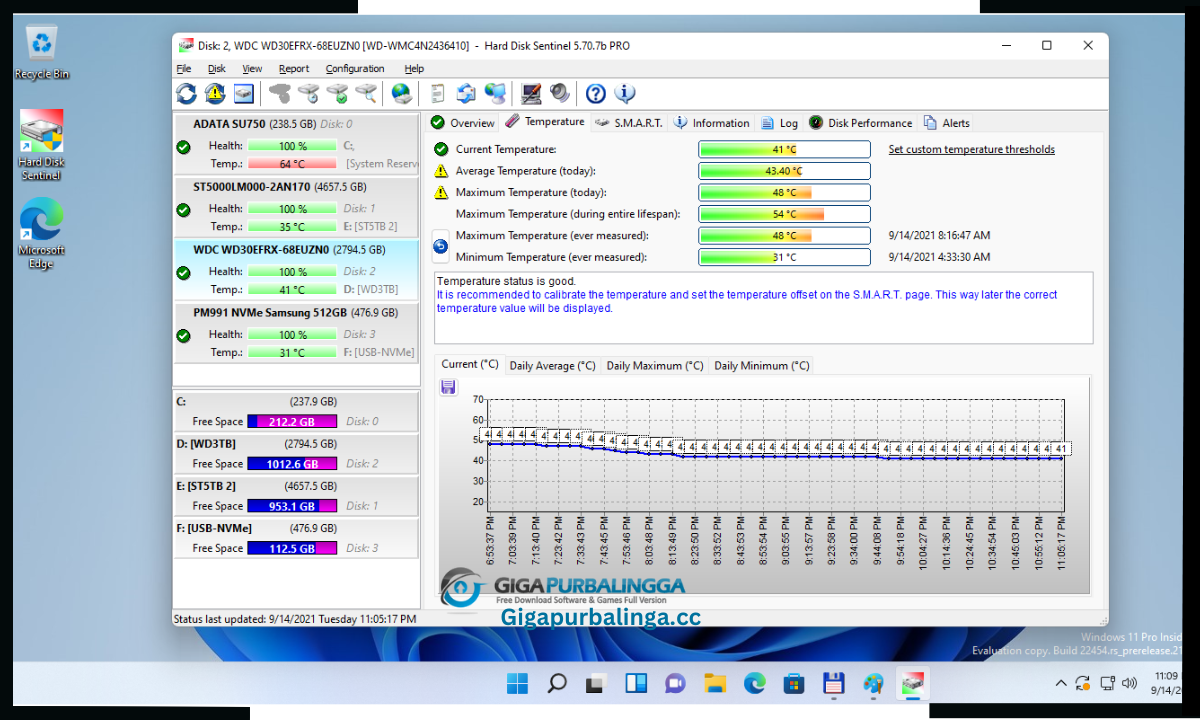Click the disk icon with clock overlay

click(x=309, y=93)
